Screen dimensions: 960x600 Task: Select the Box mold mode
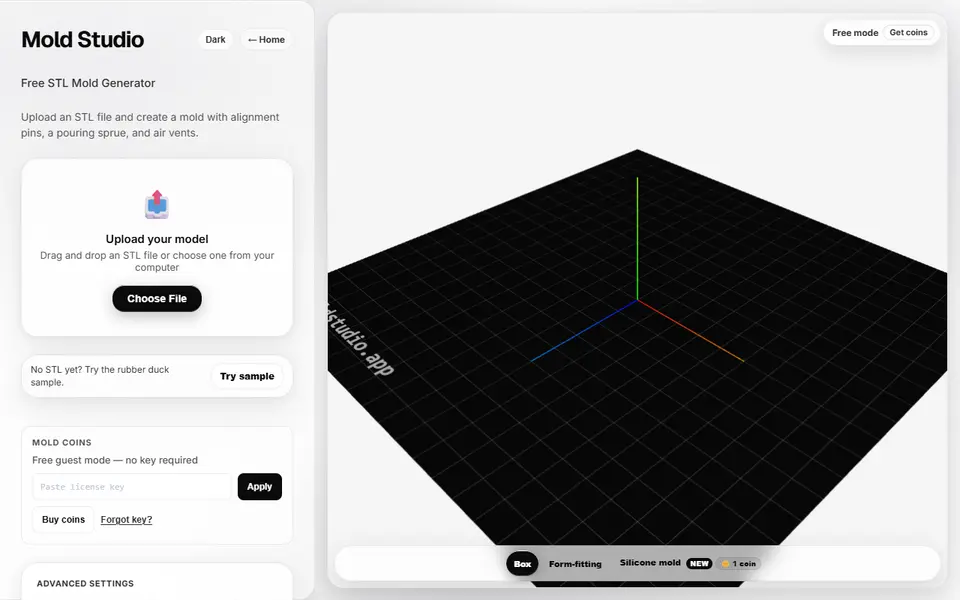point(522,564)
